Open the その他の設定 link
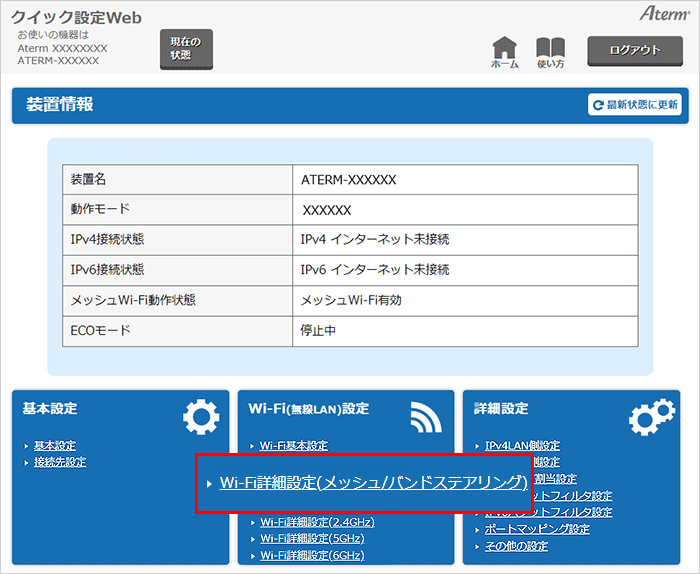This screenshot has height=574, width=700. point(516,546)
